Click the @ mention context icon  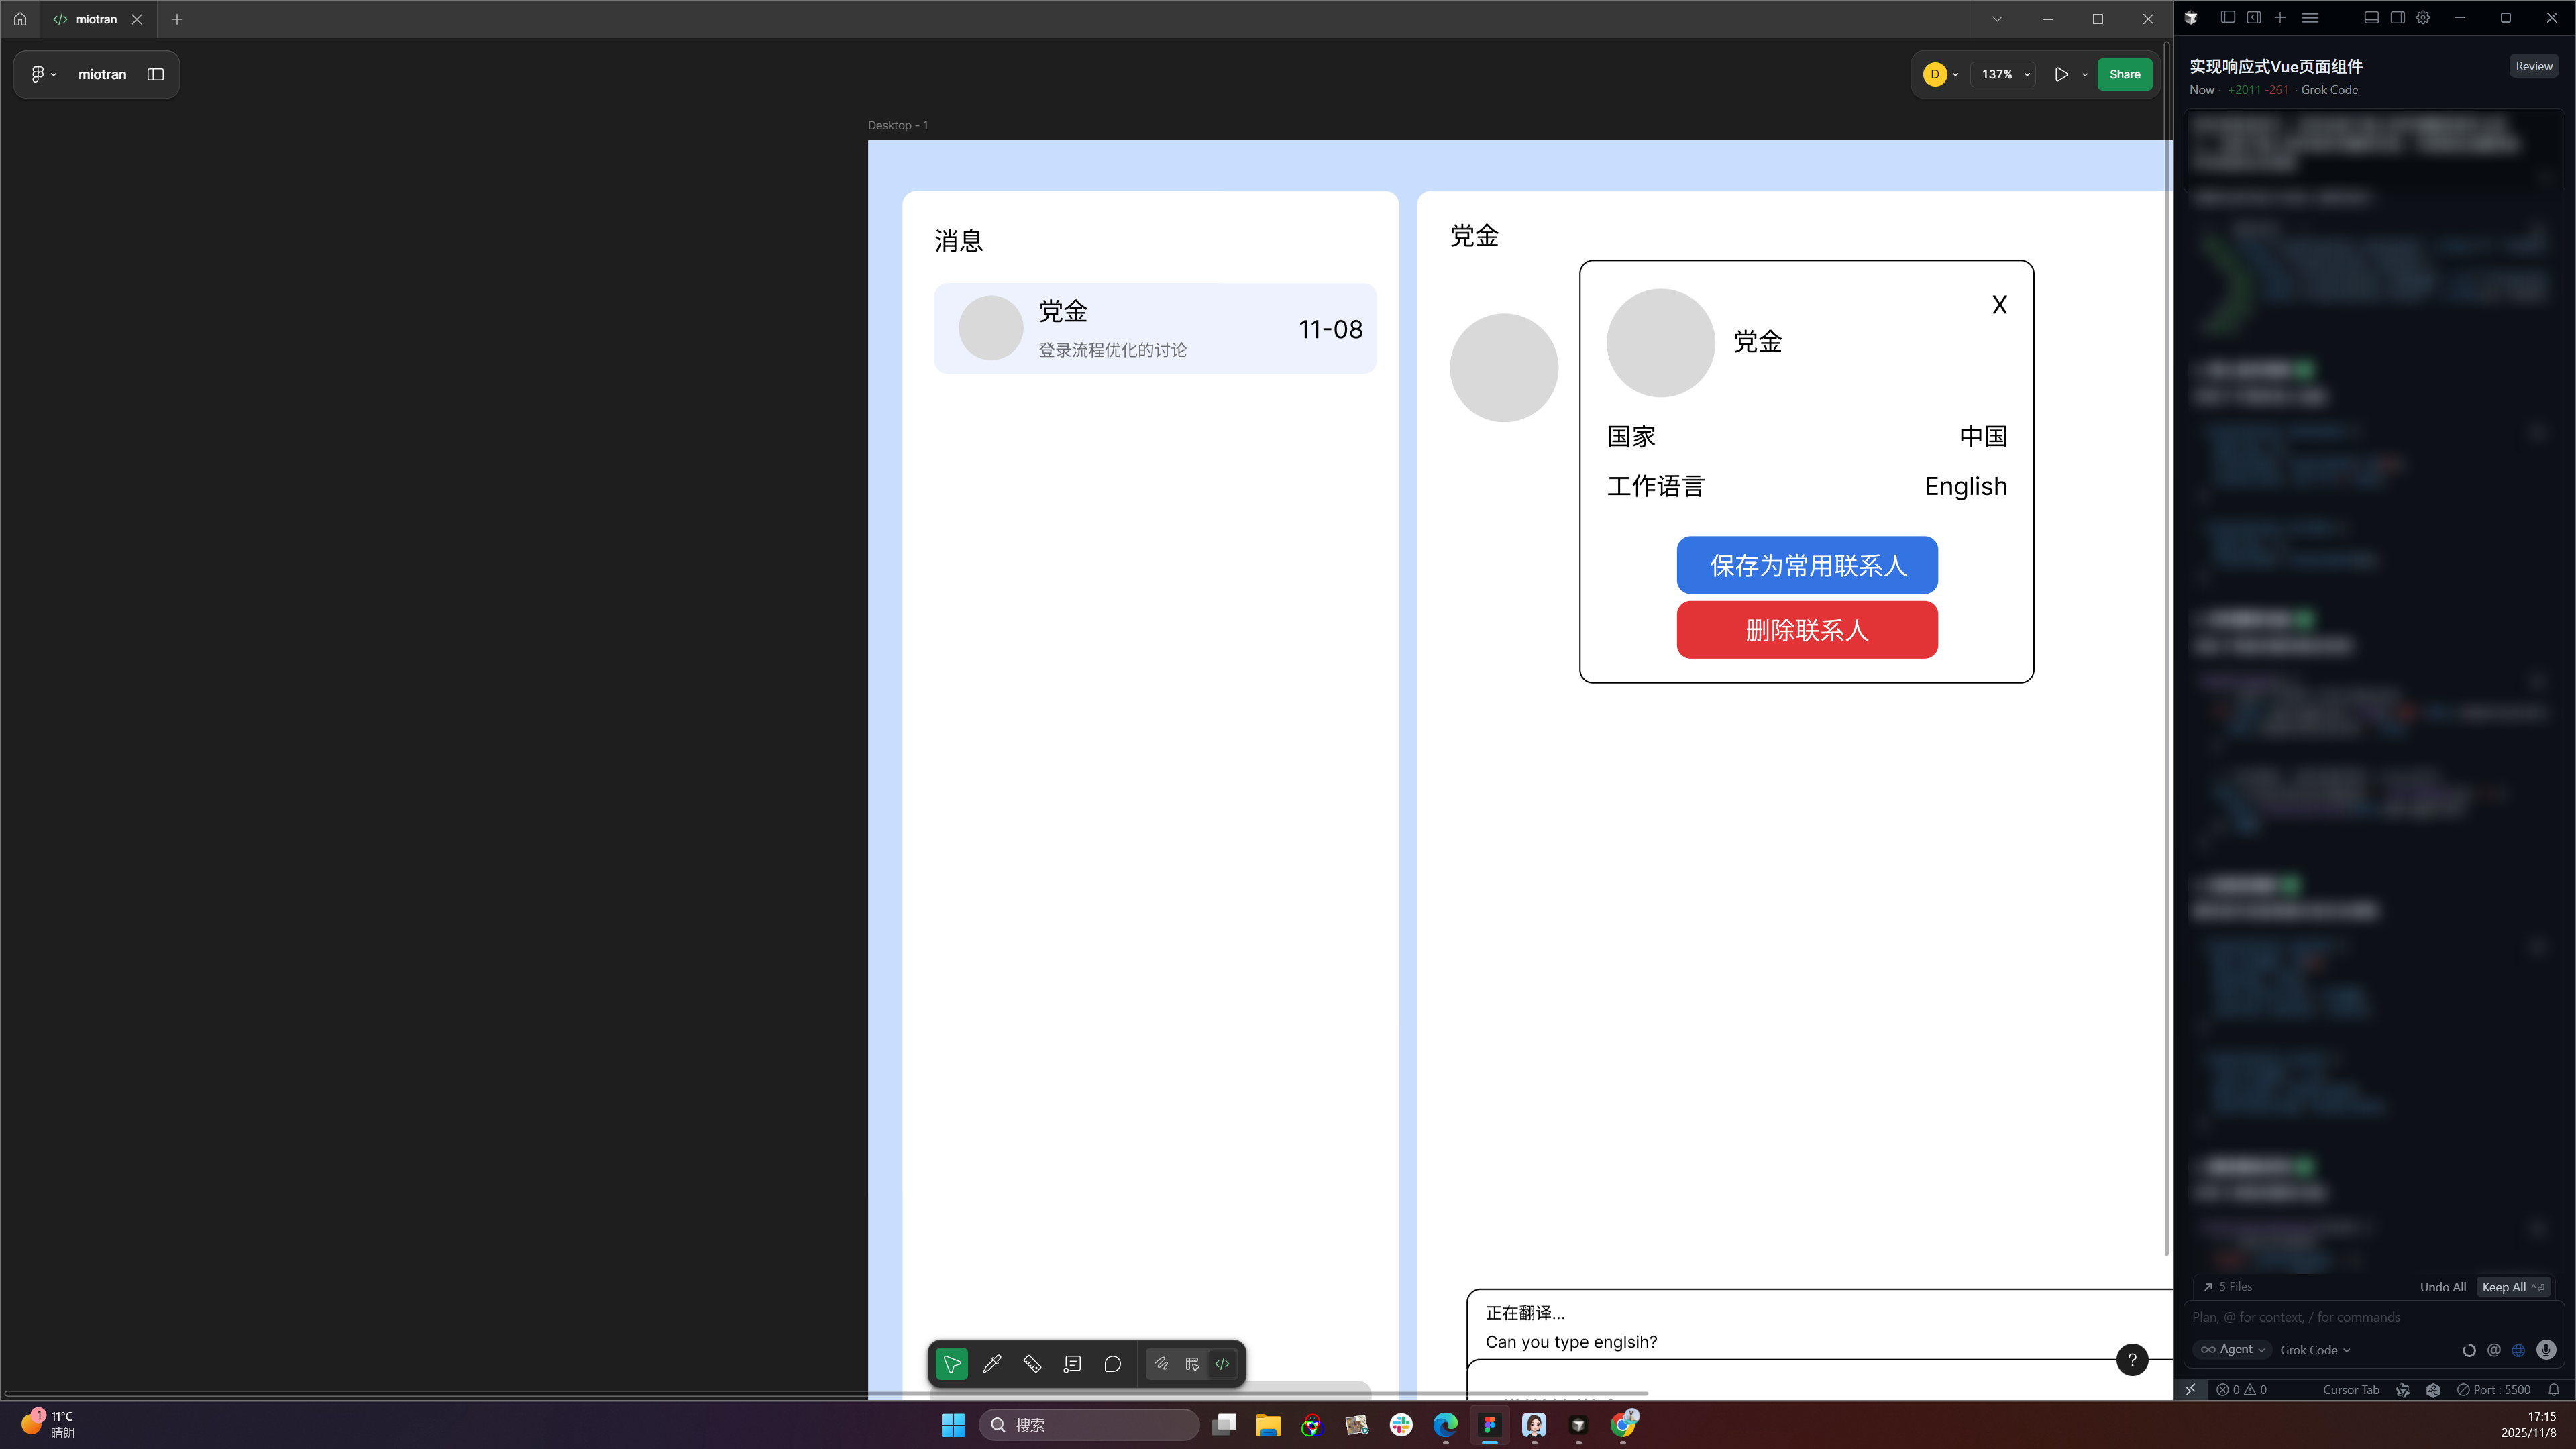coord(2494,1350)
